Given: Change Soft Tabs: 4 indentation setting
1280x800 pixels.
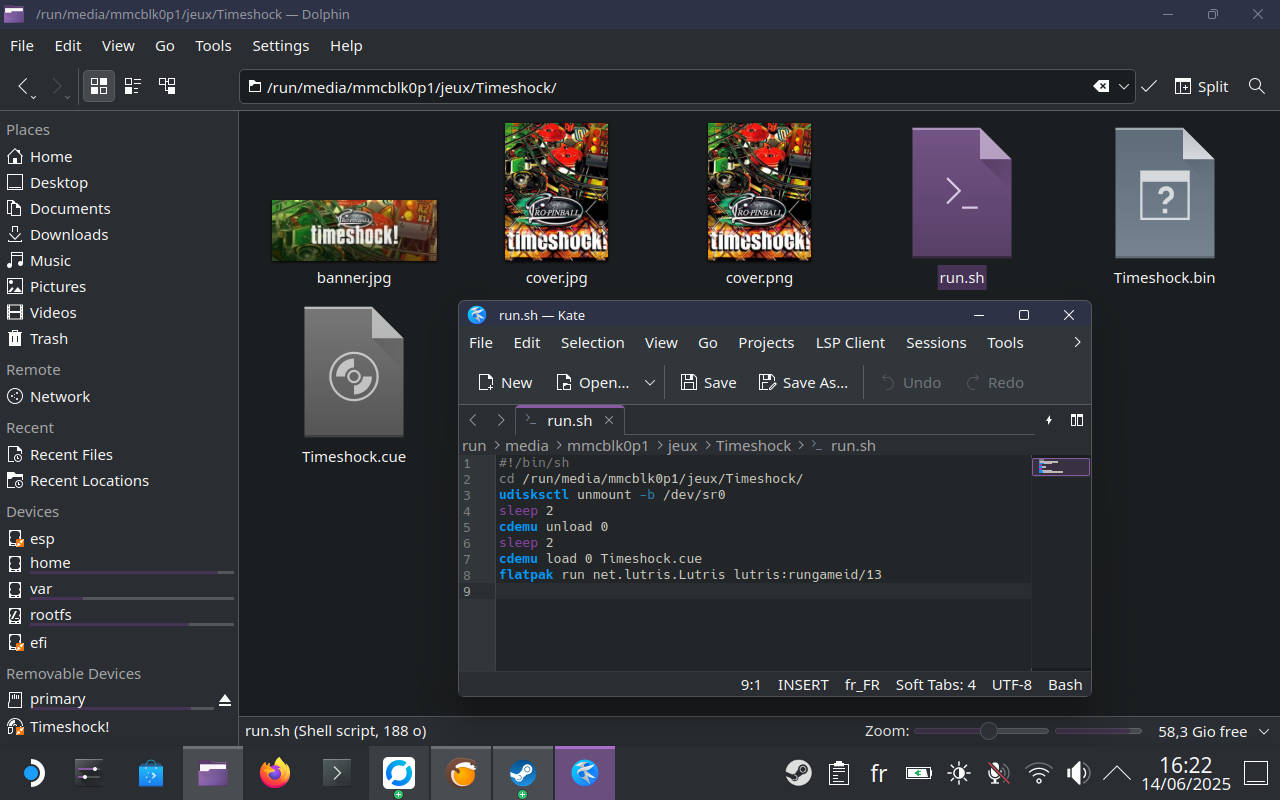Looking at the screenshot, I should pos(935,685).
